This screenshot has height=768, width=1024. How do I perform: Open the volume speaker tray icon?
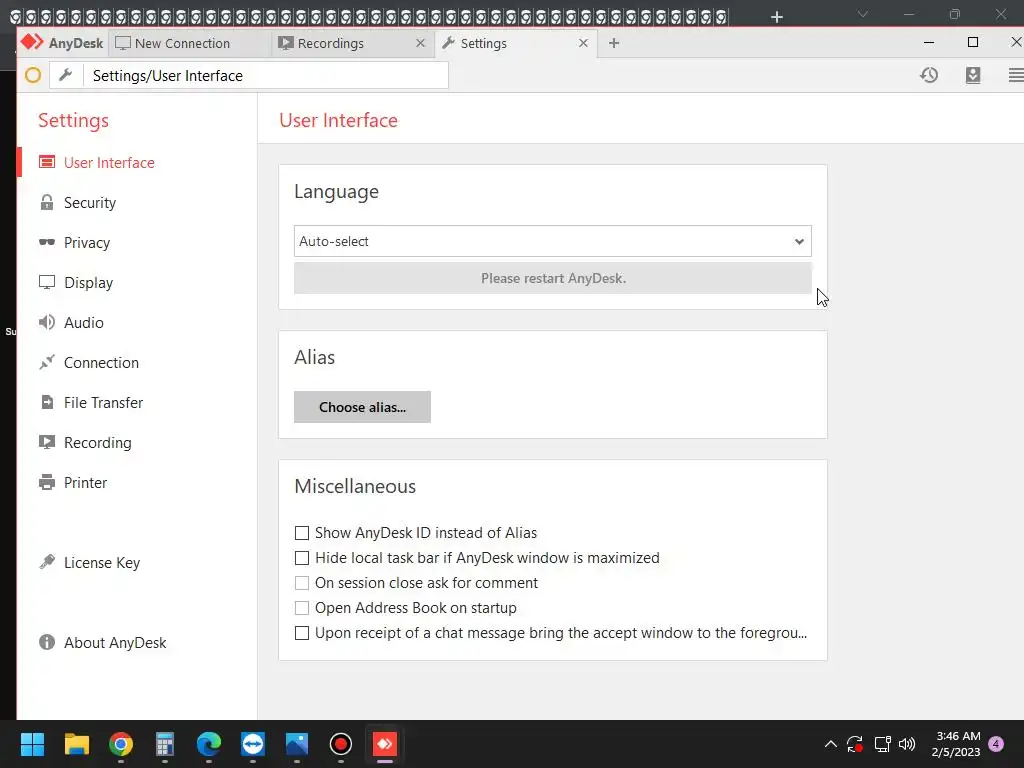(x=907, y=744)
